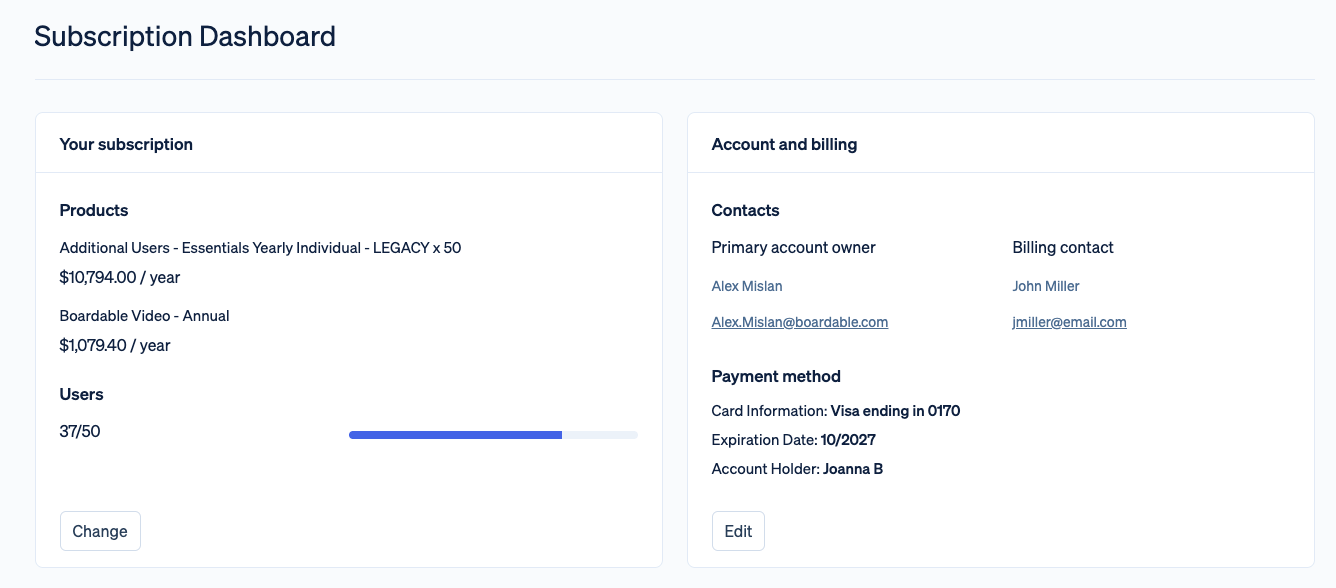Select the $10,794.00 / year price
Image resolution: width=1336 pixels, height=588 pixels.
pyautogui.click(x=120, y=277)
